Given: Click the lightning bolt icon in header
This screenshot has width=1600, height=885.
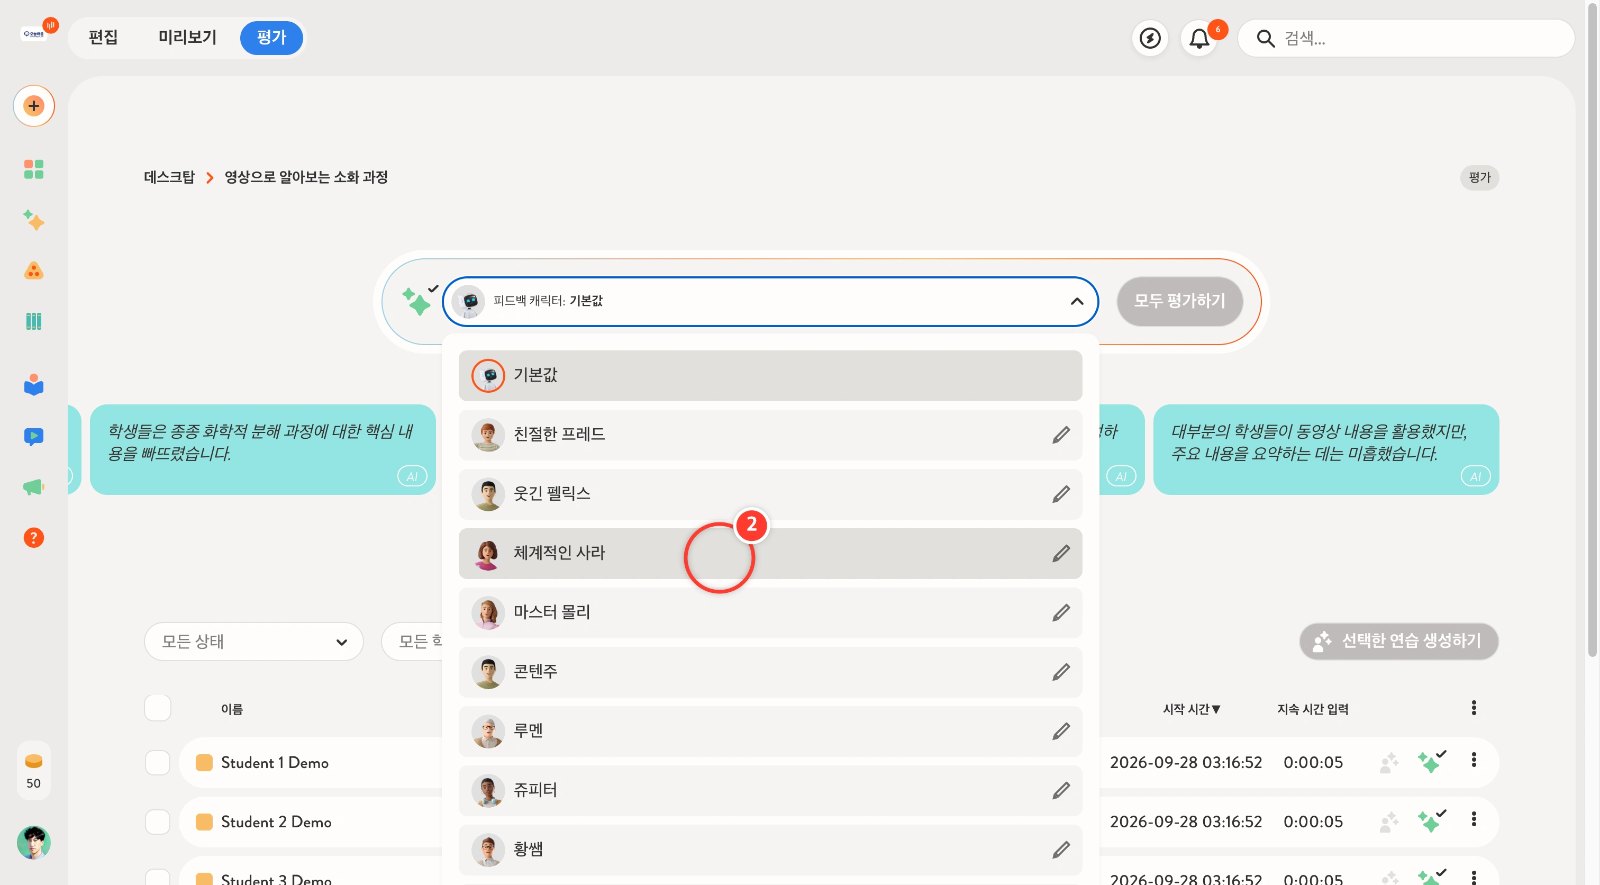Looking at the screenshot, I should [x=1151, y=38].
